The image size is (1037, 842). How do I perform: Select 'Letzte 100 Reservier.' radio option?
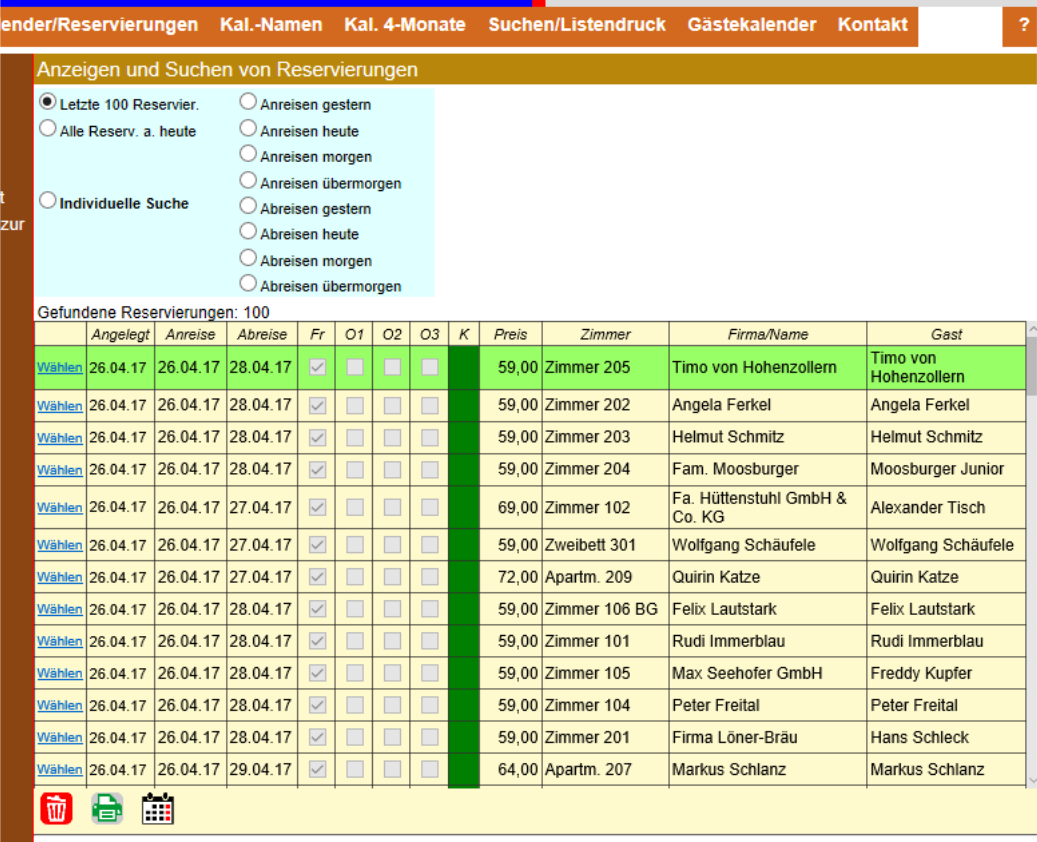click(47, 103)
